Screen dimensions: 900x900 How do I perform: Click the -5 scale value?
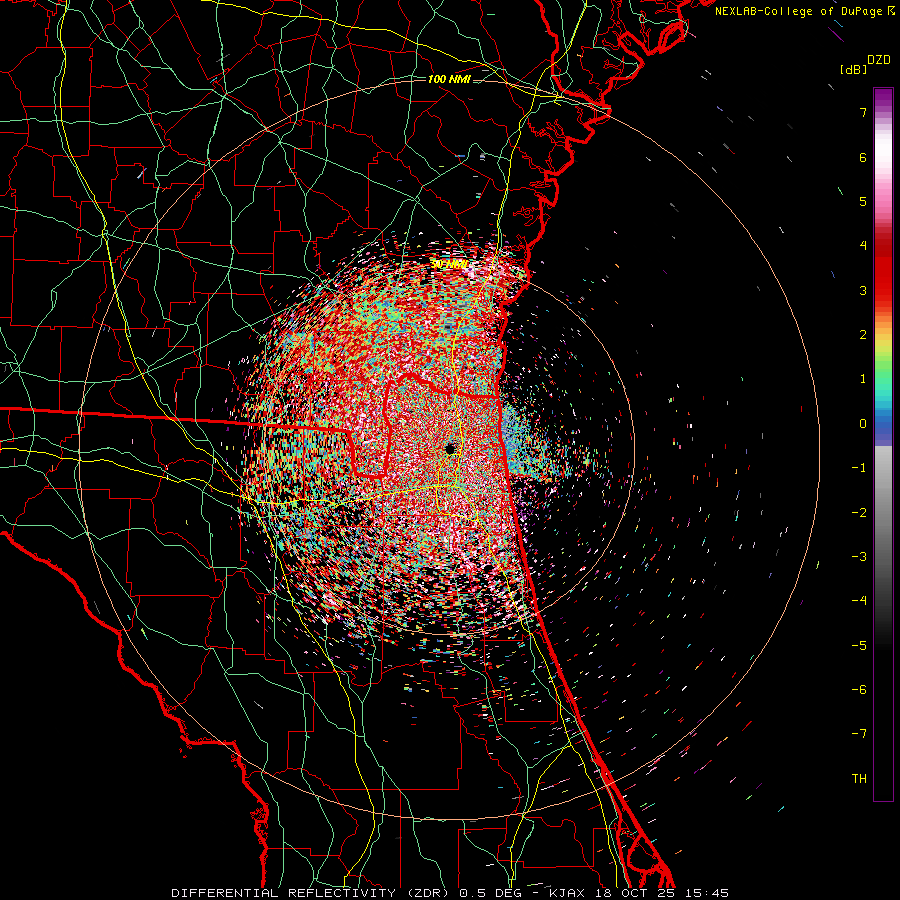point(859,646)
